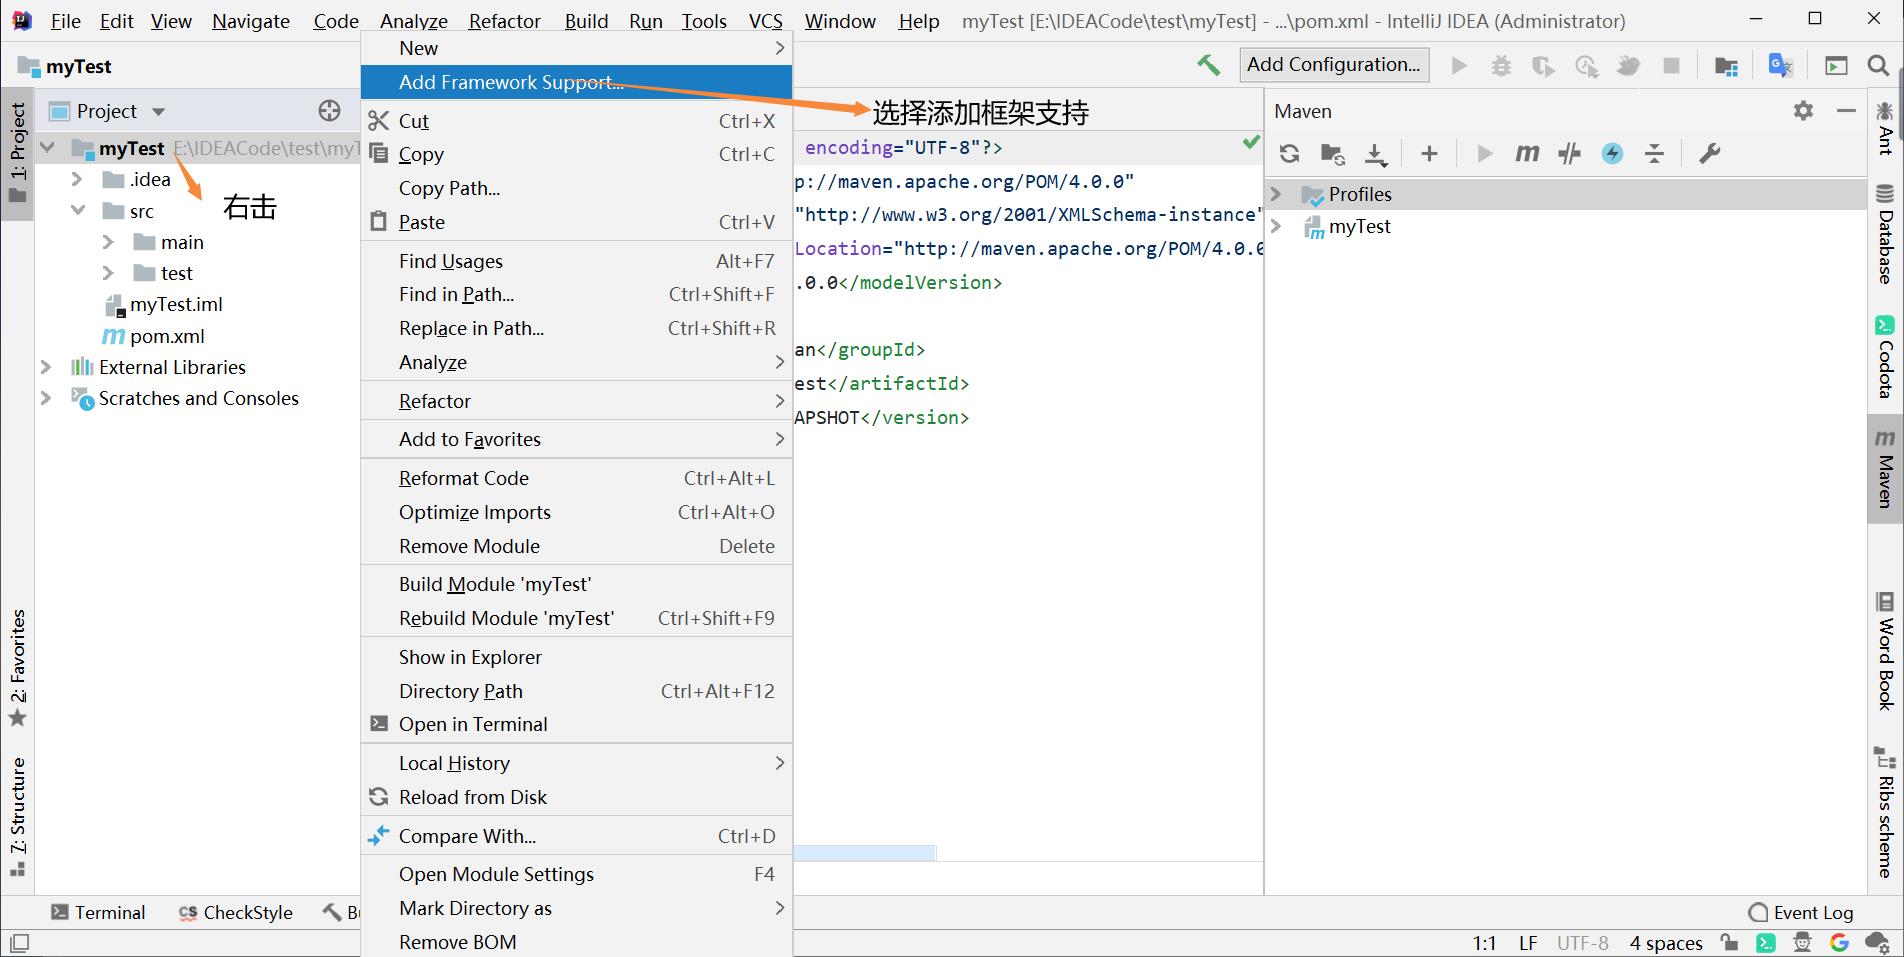The height and width of the screenshot is (957, 1904).
Task: Click the Add Configuration button
Action: tap(1333, 65)
